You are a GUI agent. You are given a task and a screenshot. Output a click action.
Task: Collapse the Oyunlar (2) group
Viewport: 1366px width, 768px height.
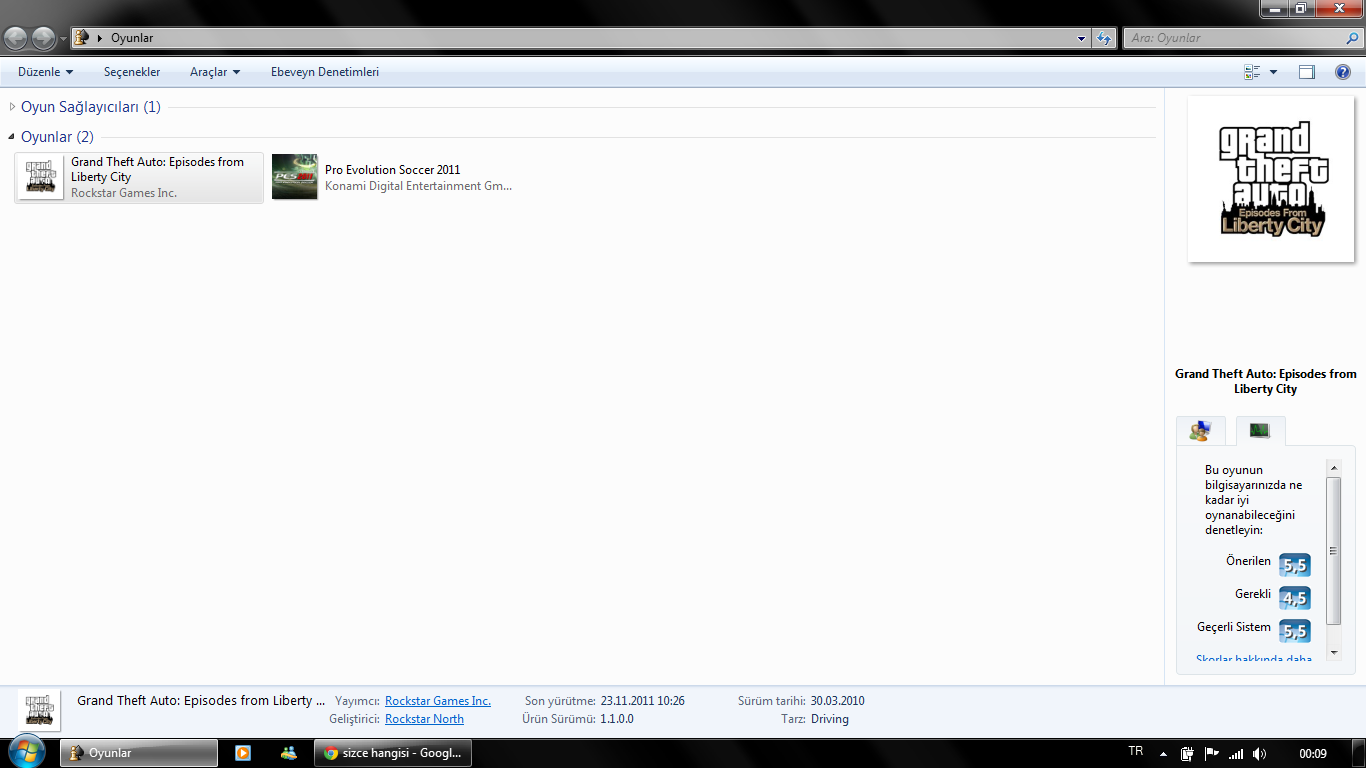12,137
